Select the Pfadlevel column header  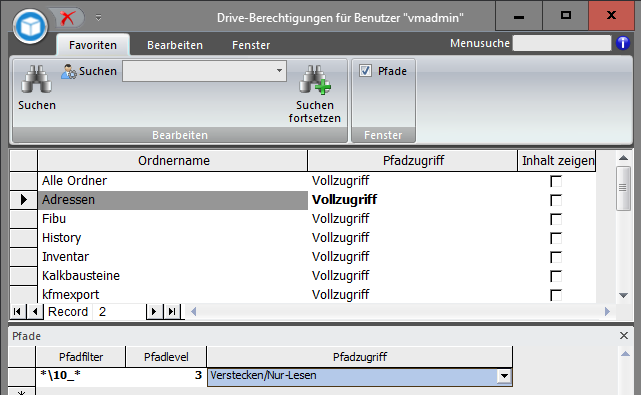(166, 357)
